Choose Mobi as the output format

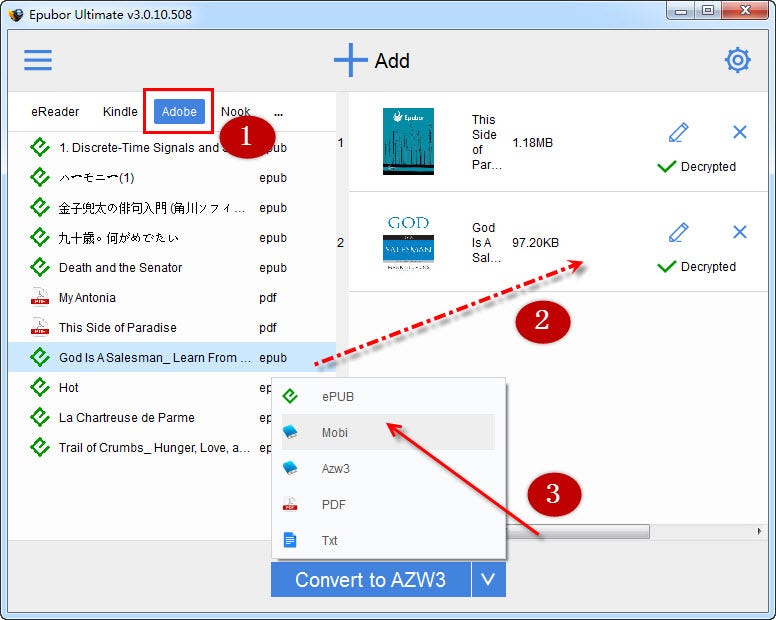[388, 432]
